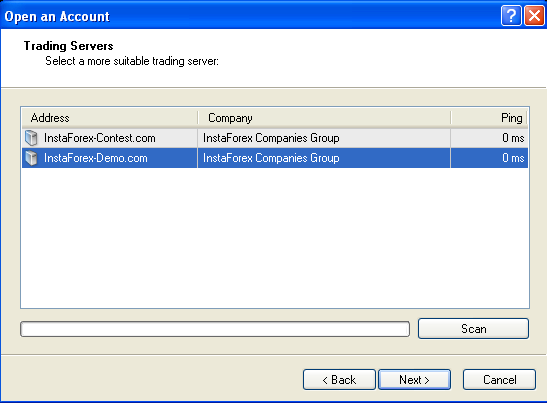Click the server icon beside InstaForex-Demo.com
This screenshot has width=550, height=403.
pos(31,158)
